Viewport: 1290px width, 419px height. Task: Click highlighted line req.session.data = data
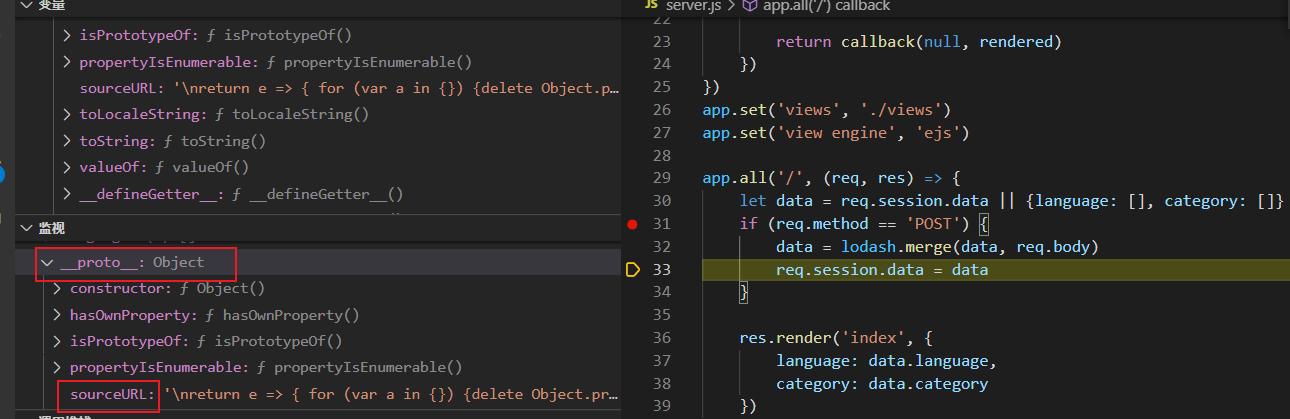(882, 270)
